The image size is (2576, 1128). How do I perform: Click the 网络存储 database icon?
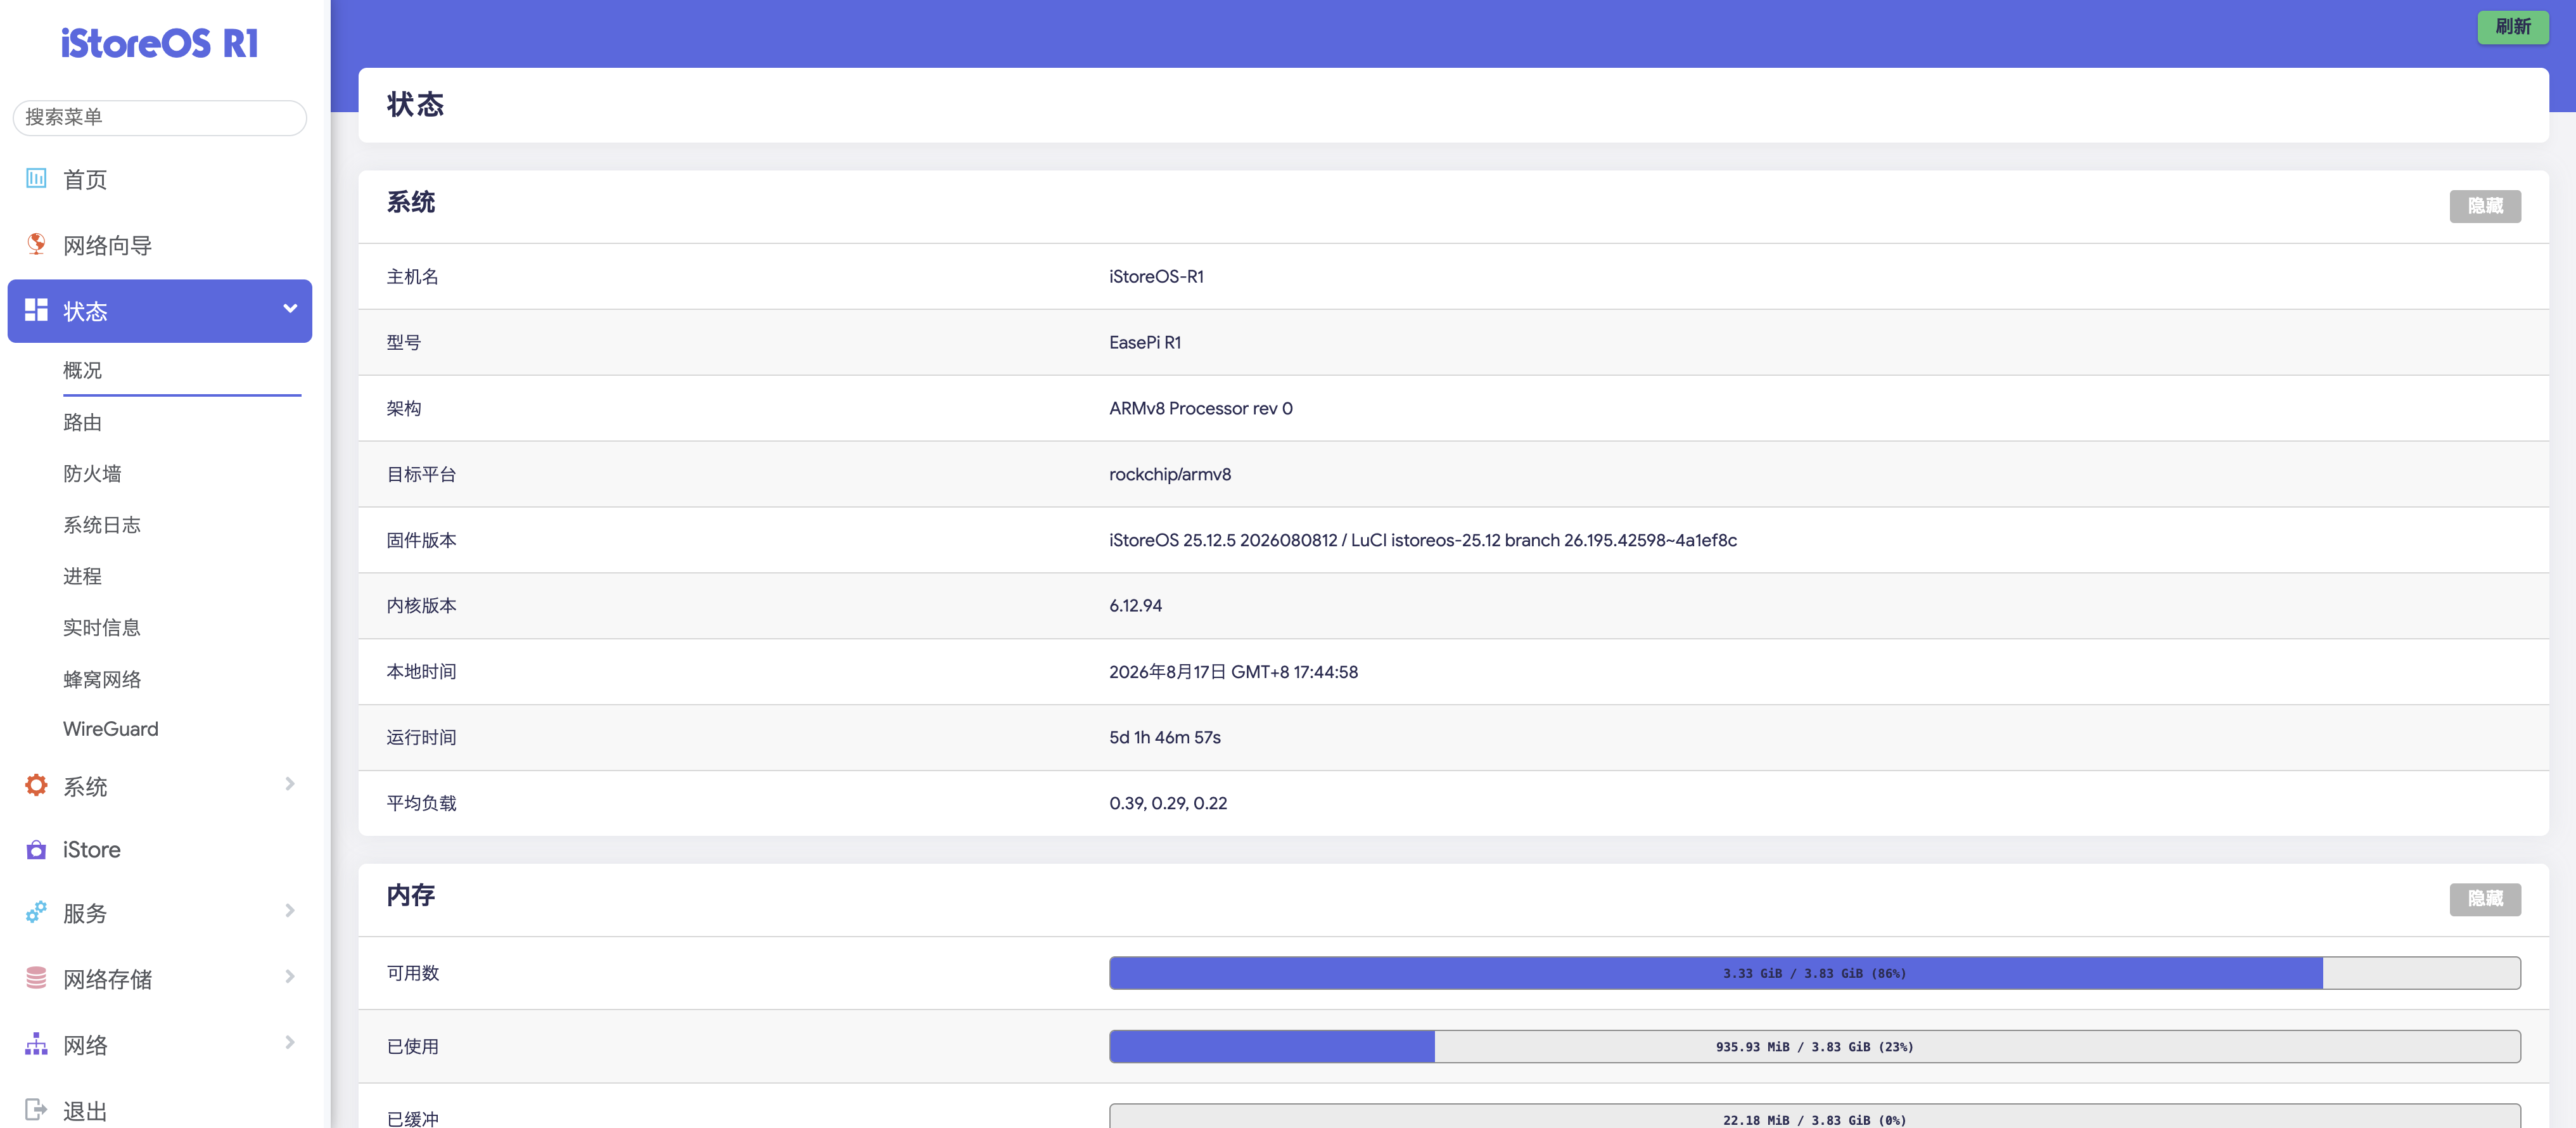36,978
